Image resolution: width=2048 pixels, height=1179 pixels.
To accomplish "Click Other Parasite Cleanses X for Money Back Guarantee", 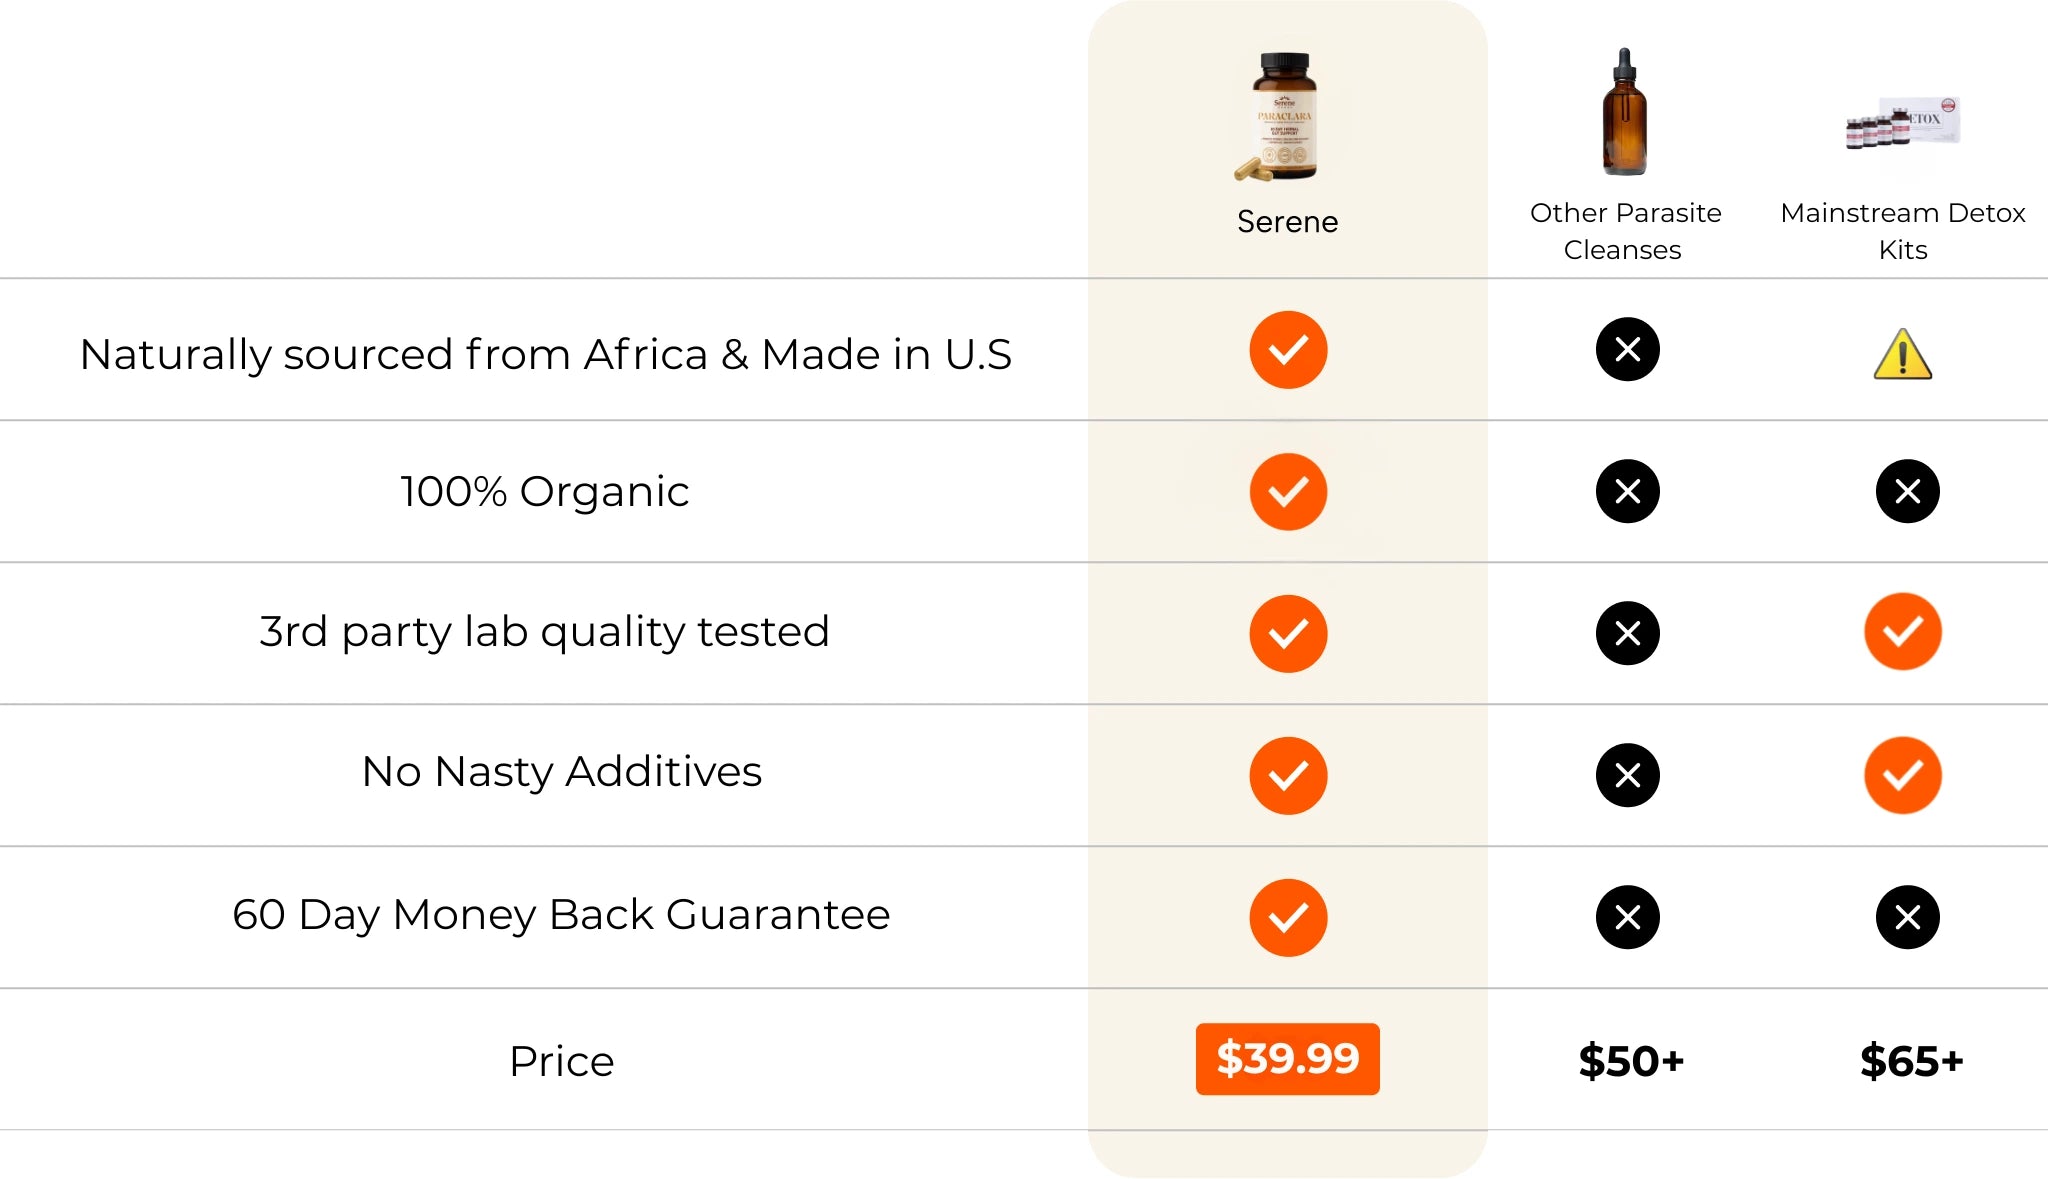I will coord(1627,917).
